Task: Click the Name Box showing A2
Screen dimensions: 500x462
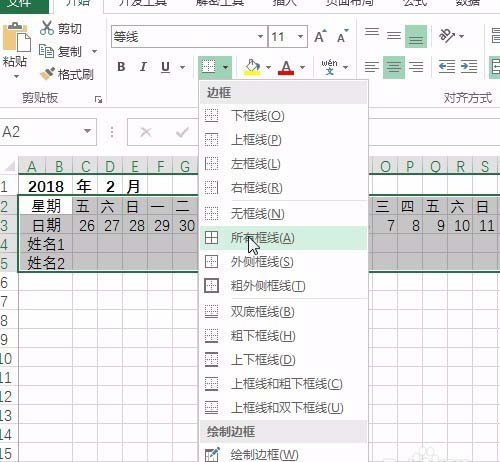Action: pos(48,132)
